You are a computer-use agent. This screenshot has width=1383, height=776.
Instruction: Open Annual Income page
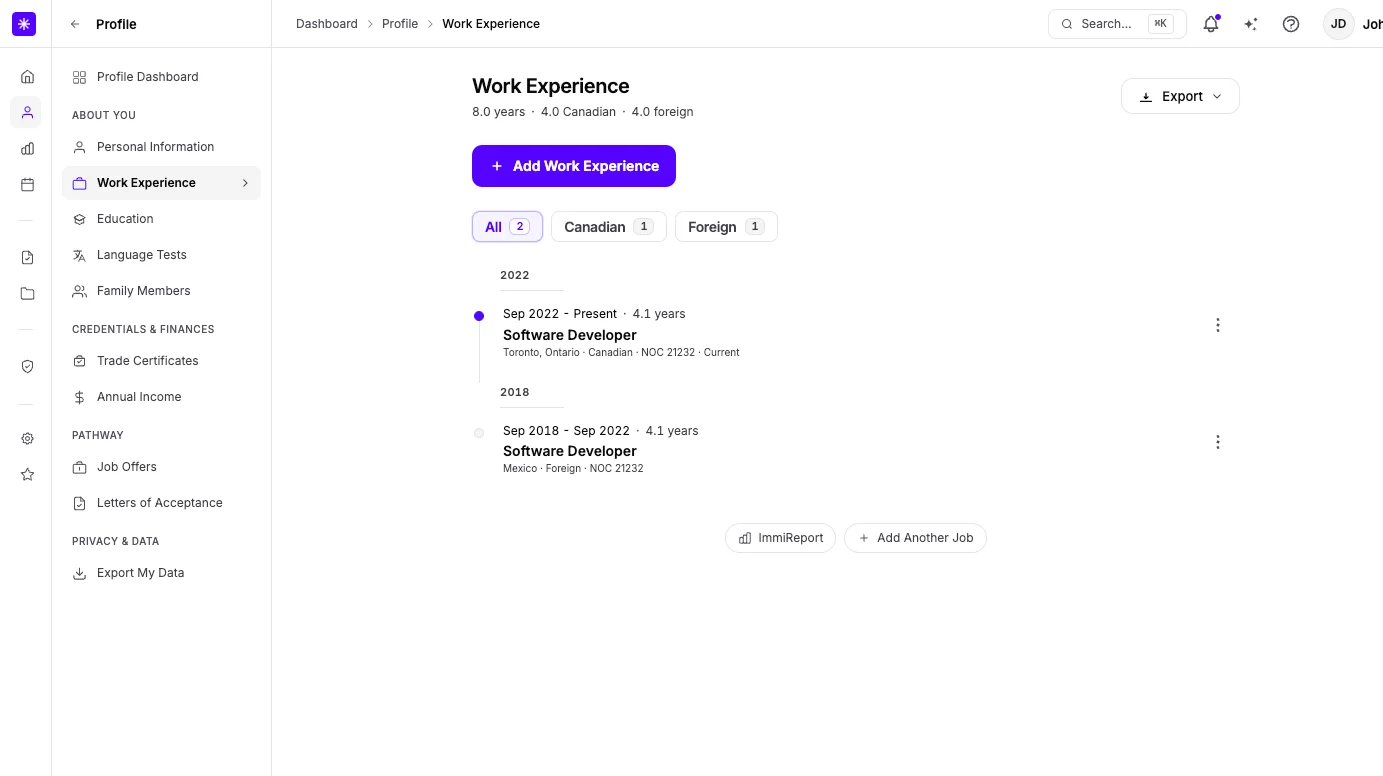tap(161, 397)
